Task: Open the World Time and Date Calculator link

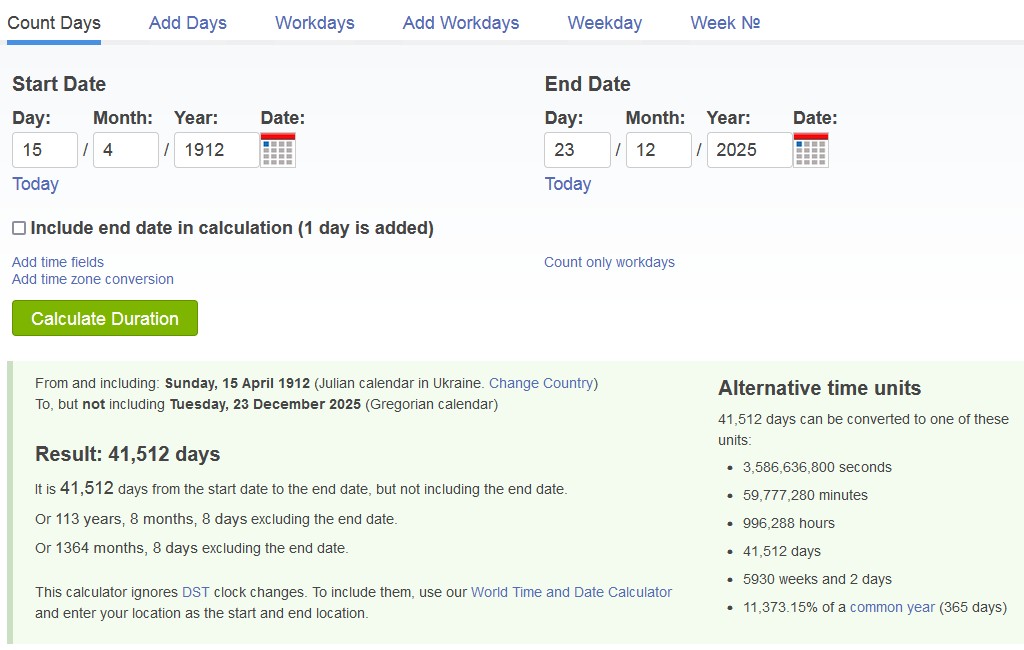Action: (x=571, y=592)
